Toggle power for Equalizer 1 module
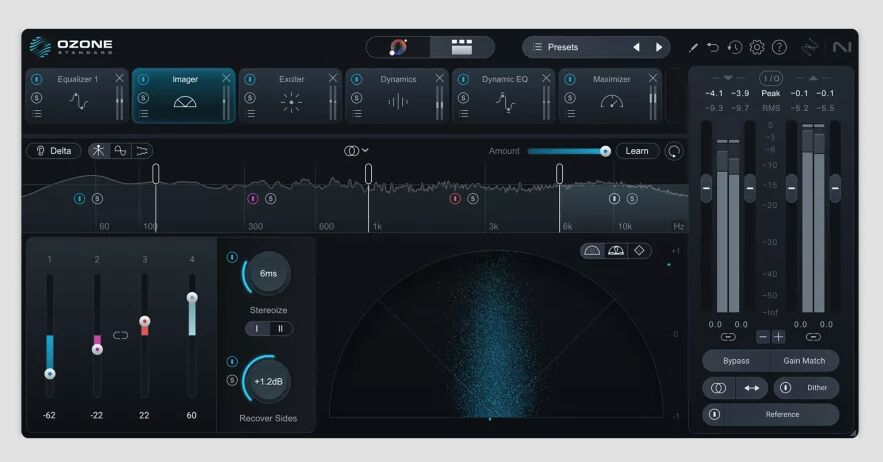The width and height of the screenshot is (883, 462). click(37, 79)
